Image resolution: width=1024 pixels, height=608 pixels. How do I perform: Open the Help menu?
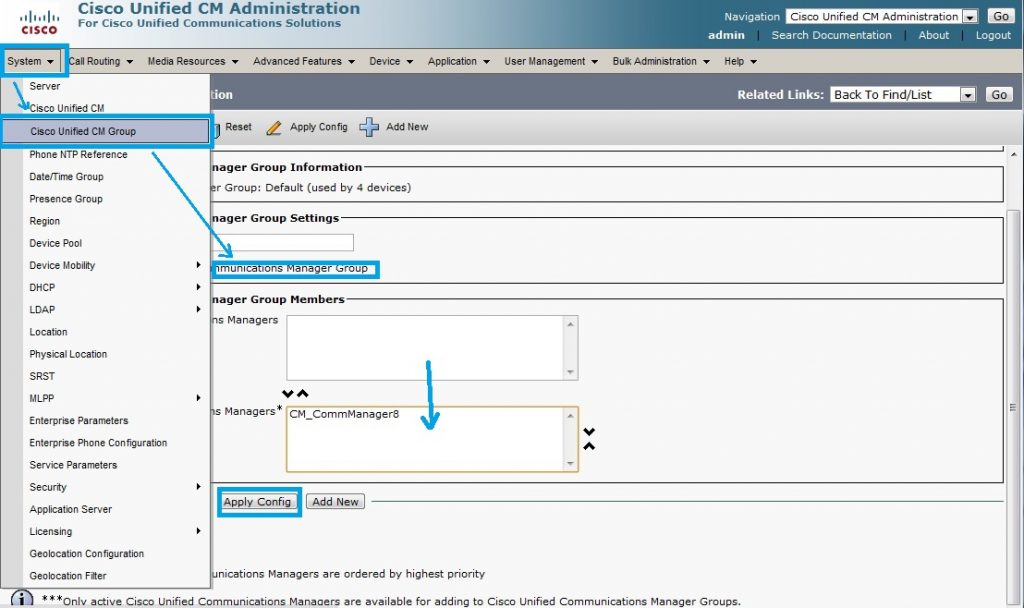(x=740, y=61)
